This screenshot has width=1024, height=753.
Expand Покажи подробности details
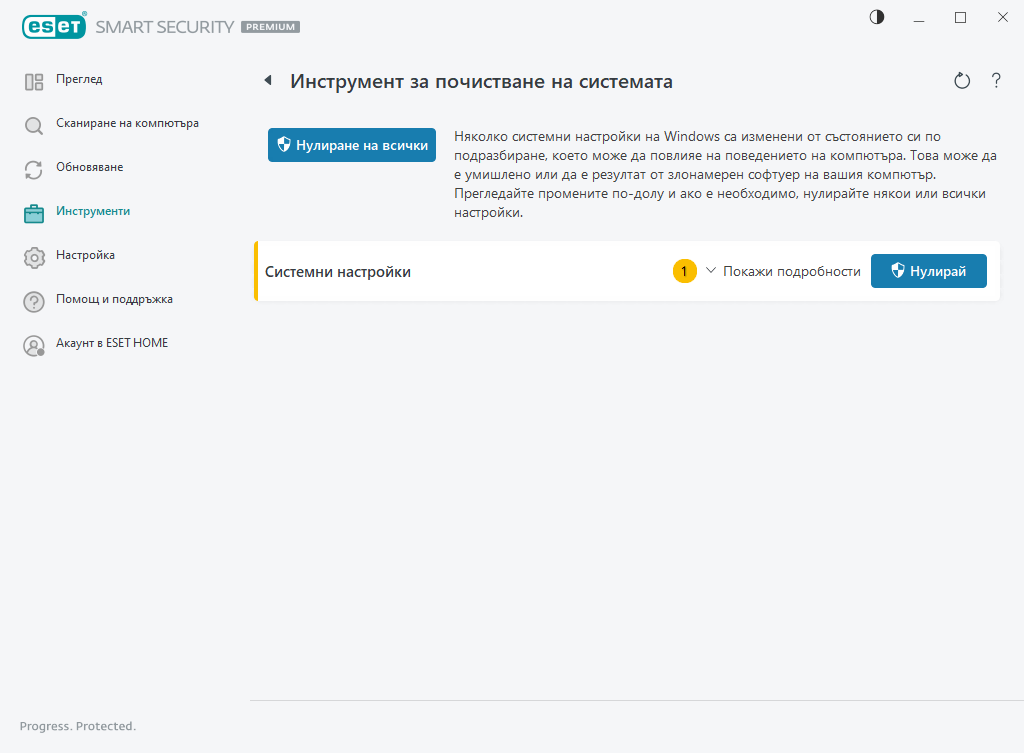click(x=792, y=270)
